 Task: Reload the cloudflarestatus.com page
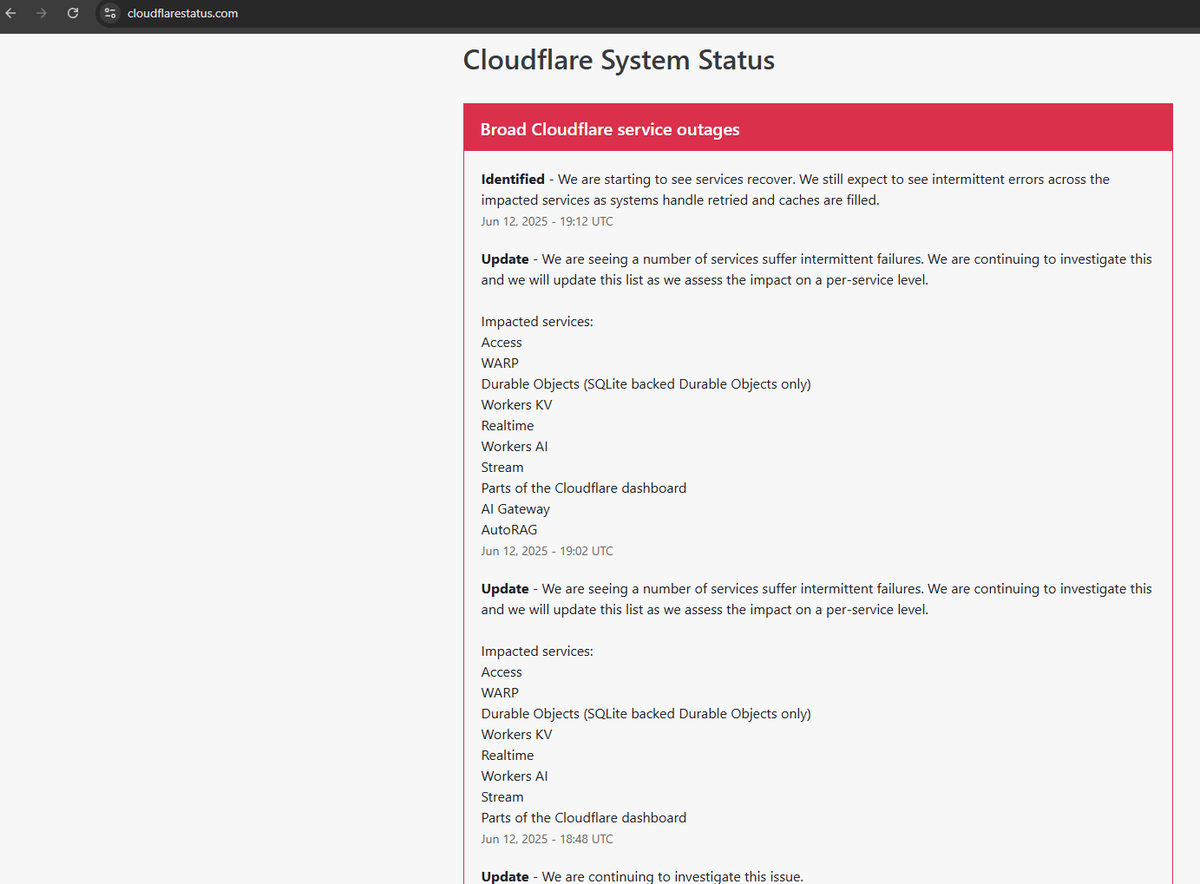(x=72, y=14)
